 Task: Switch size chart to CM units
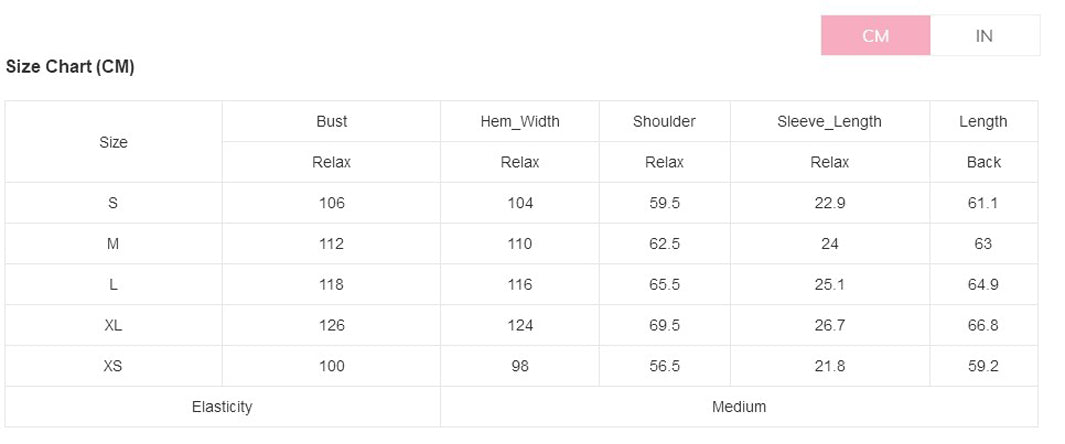click(875, 36)
